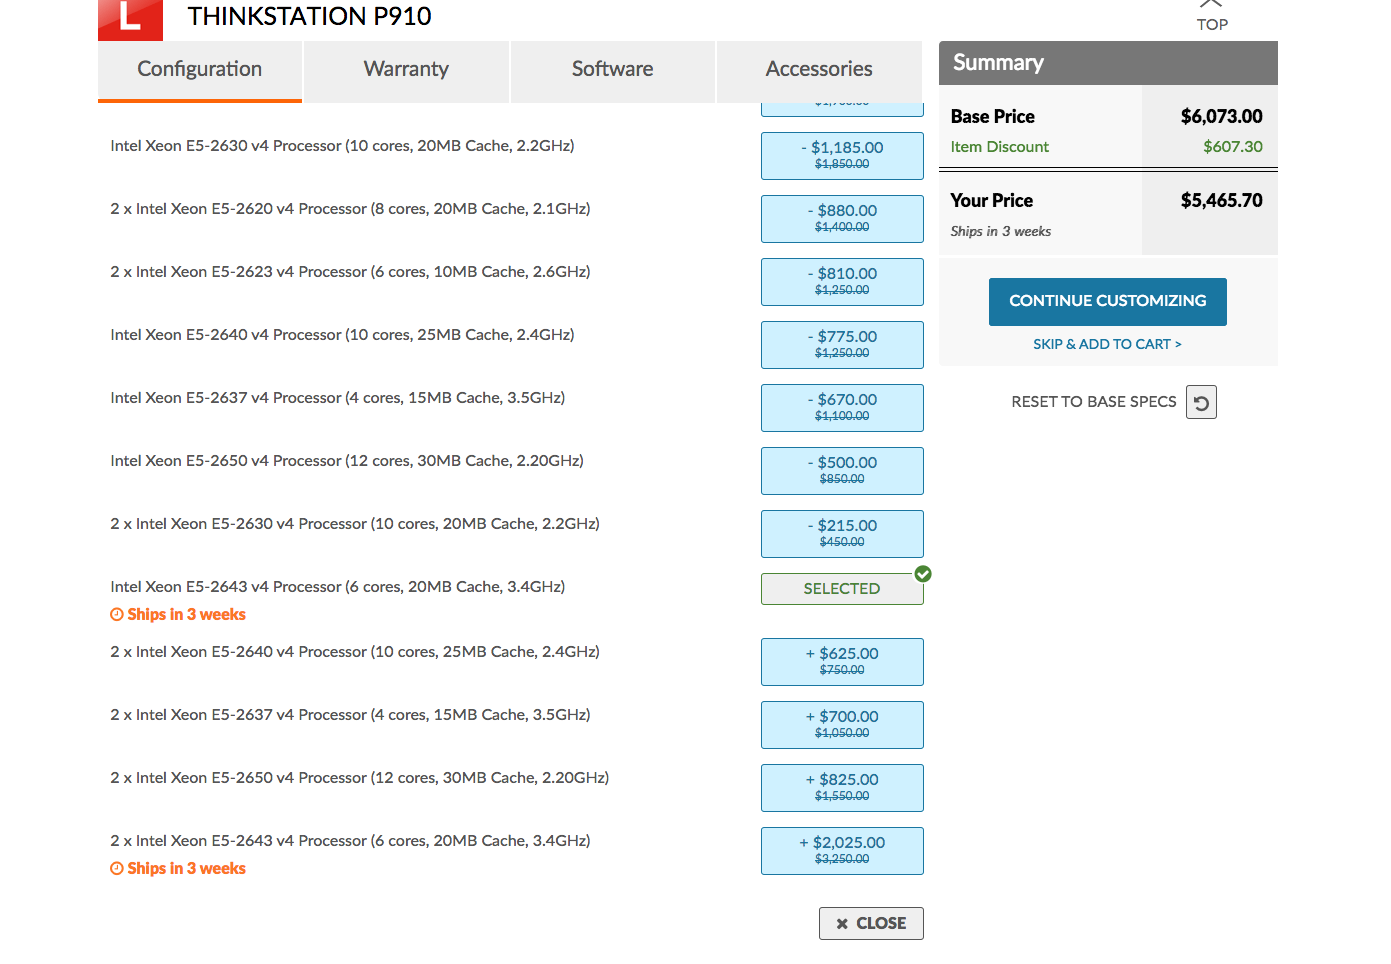This screenshot has height=964, width=1391.
Task: Close the processor options panel
Action: click(871, 923)
